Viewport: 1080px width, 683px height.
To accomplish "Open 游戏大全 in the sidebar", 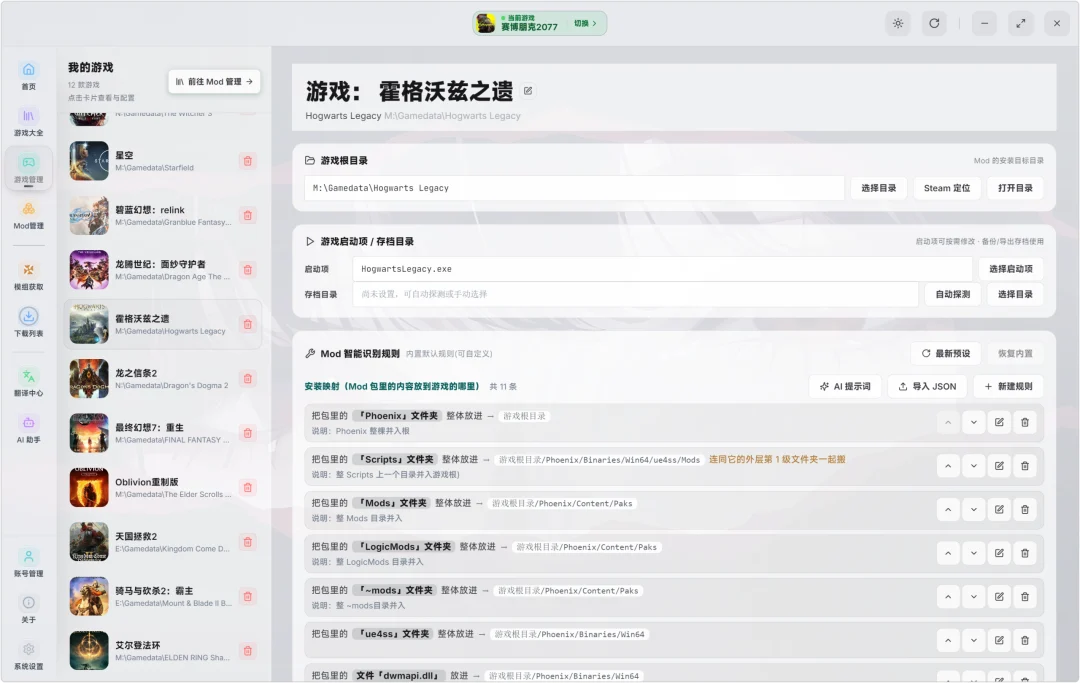I will tap(28, 122).
